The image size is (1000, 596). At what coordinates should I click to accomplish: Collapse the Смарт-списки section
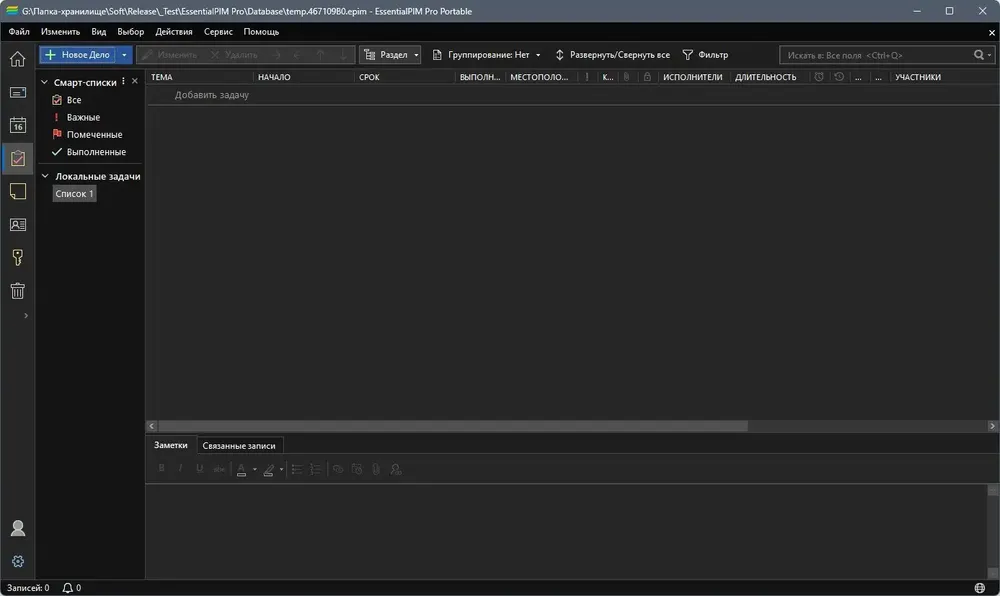(x=45, y=82)
